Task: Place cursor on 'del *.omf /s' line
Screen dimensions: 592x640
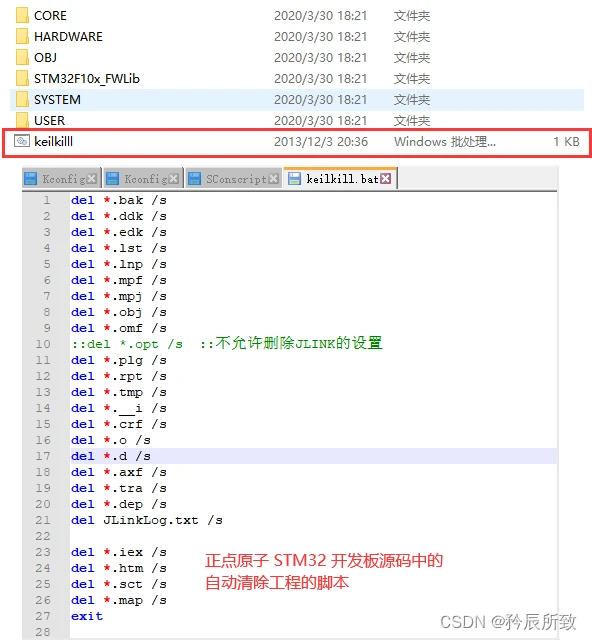Action: [x=119, y=328]
